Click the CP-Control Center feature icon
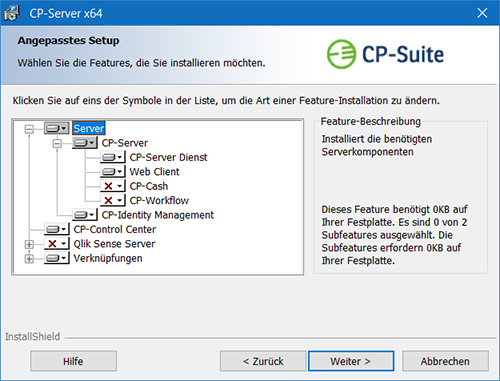Screen dimensions: 500x381 point(57,229)
